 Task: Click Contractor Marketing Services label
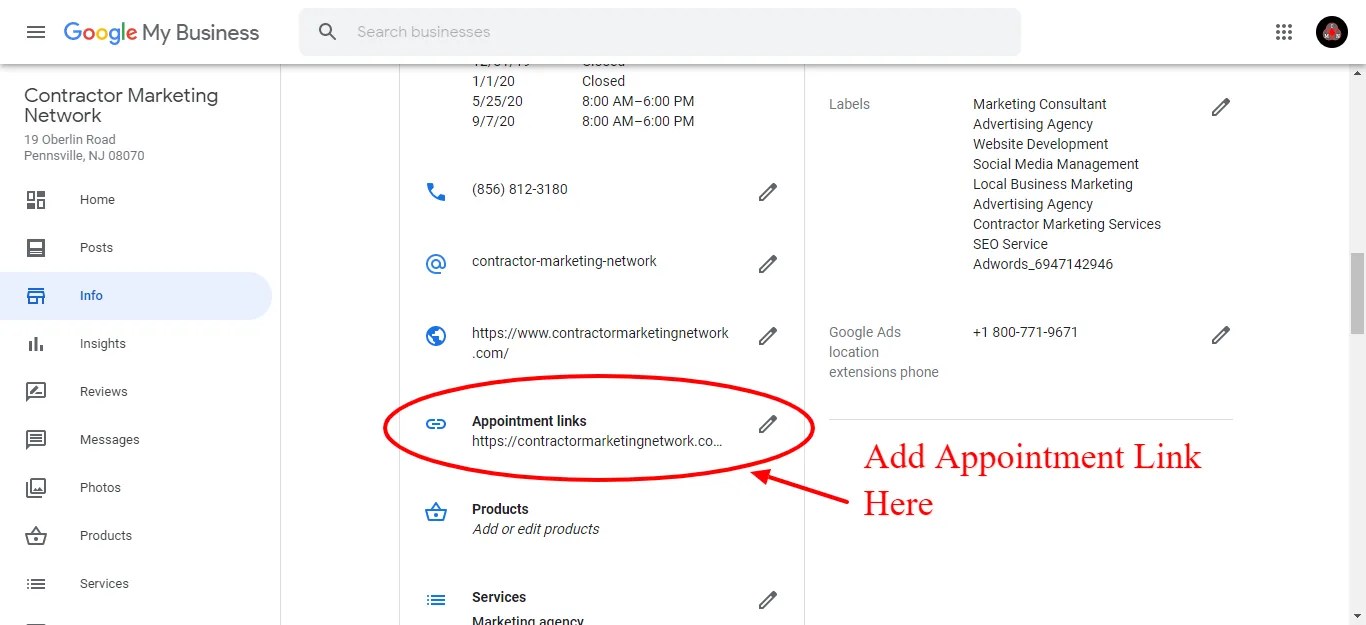(1067, 224)
